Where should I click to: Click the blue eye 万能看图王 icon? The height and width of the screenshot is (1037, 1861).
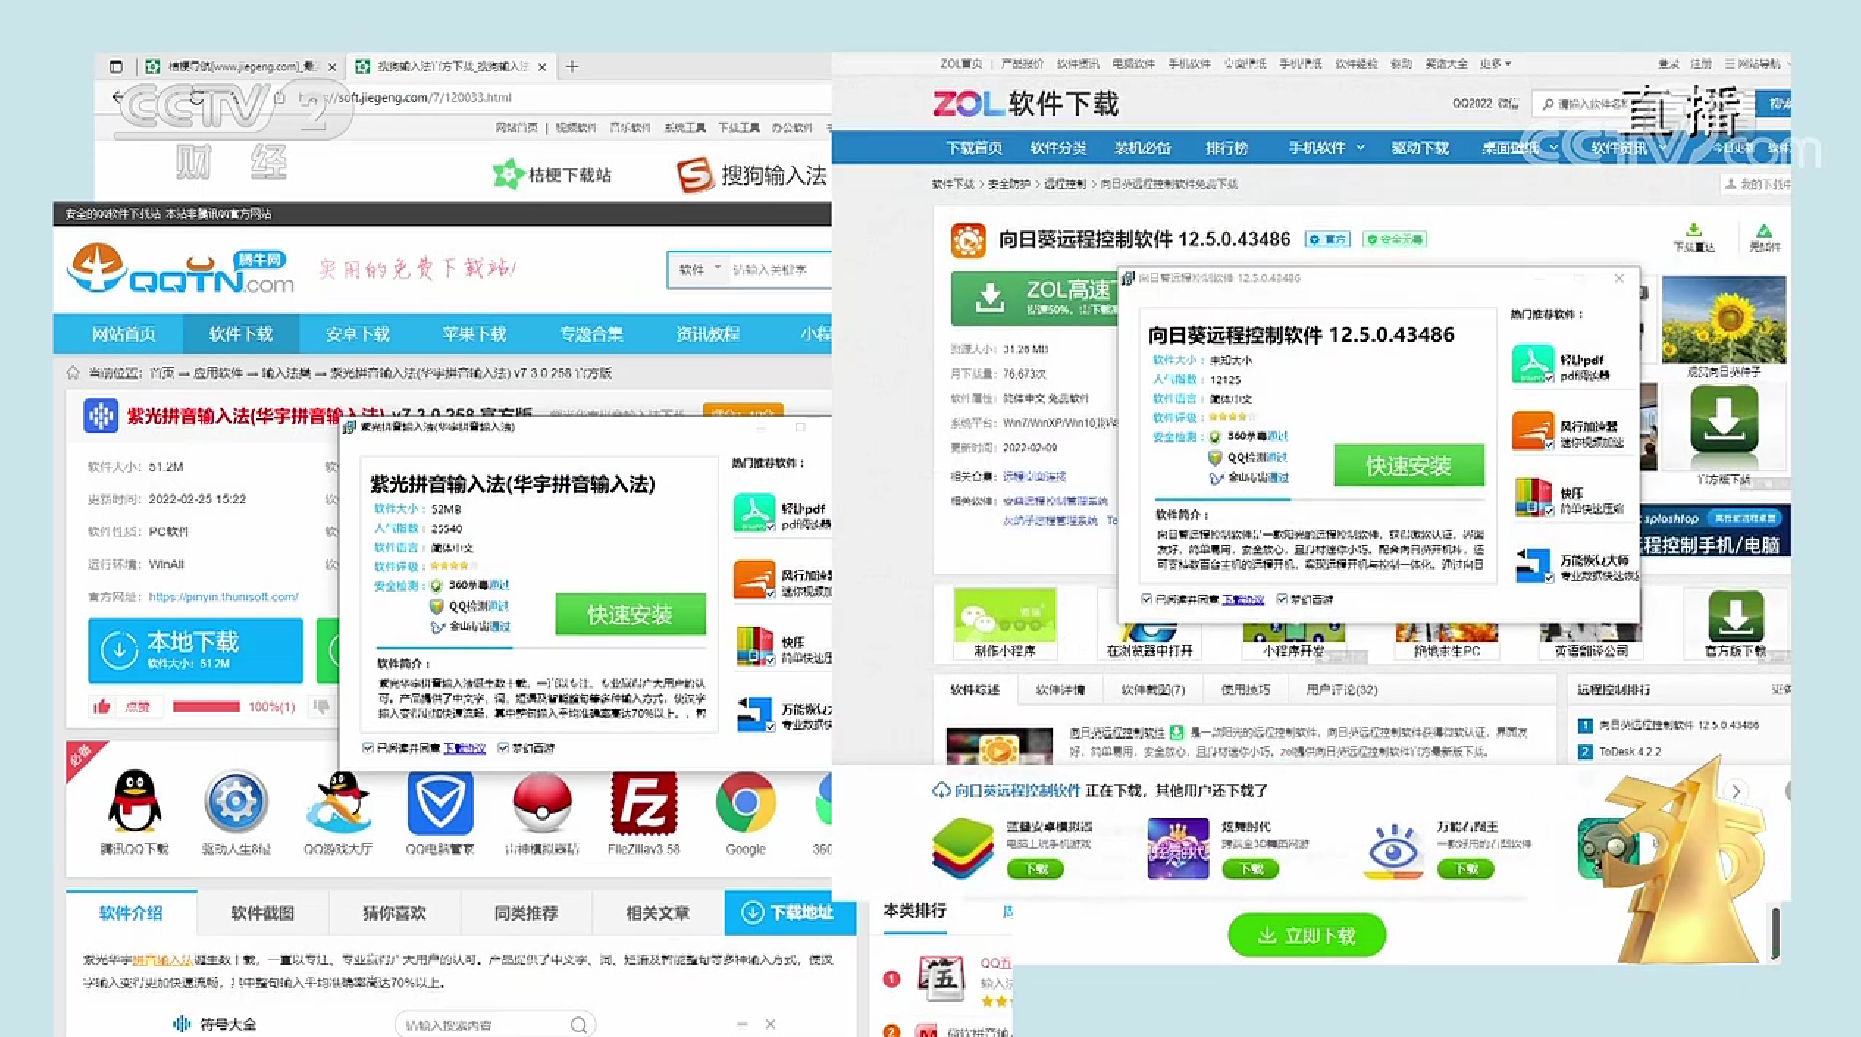coord(1393,851)
